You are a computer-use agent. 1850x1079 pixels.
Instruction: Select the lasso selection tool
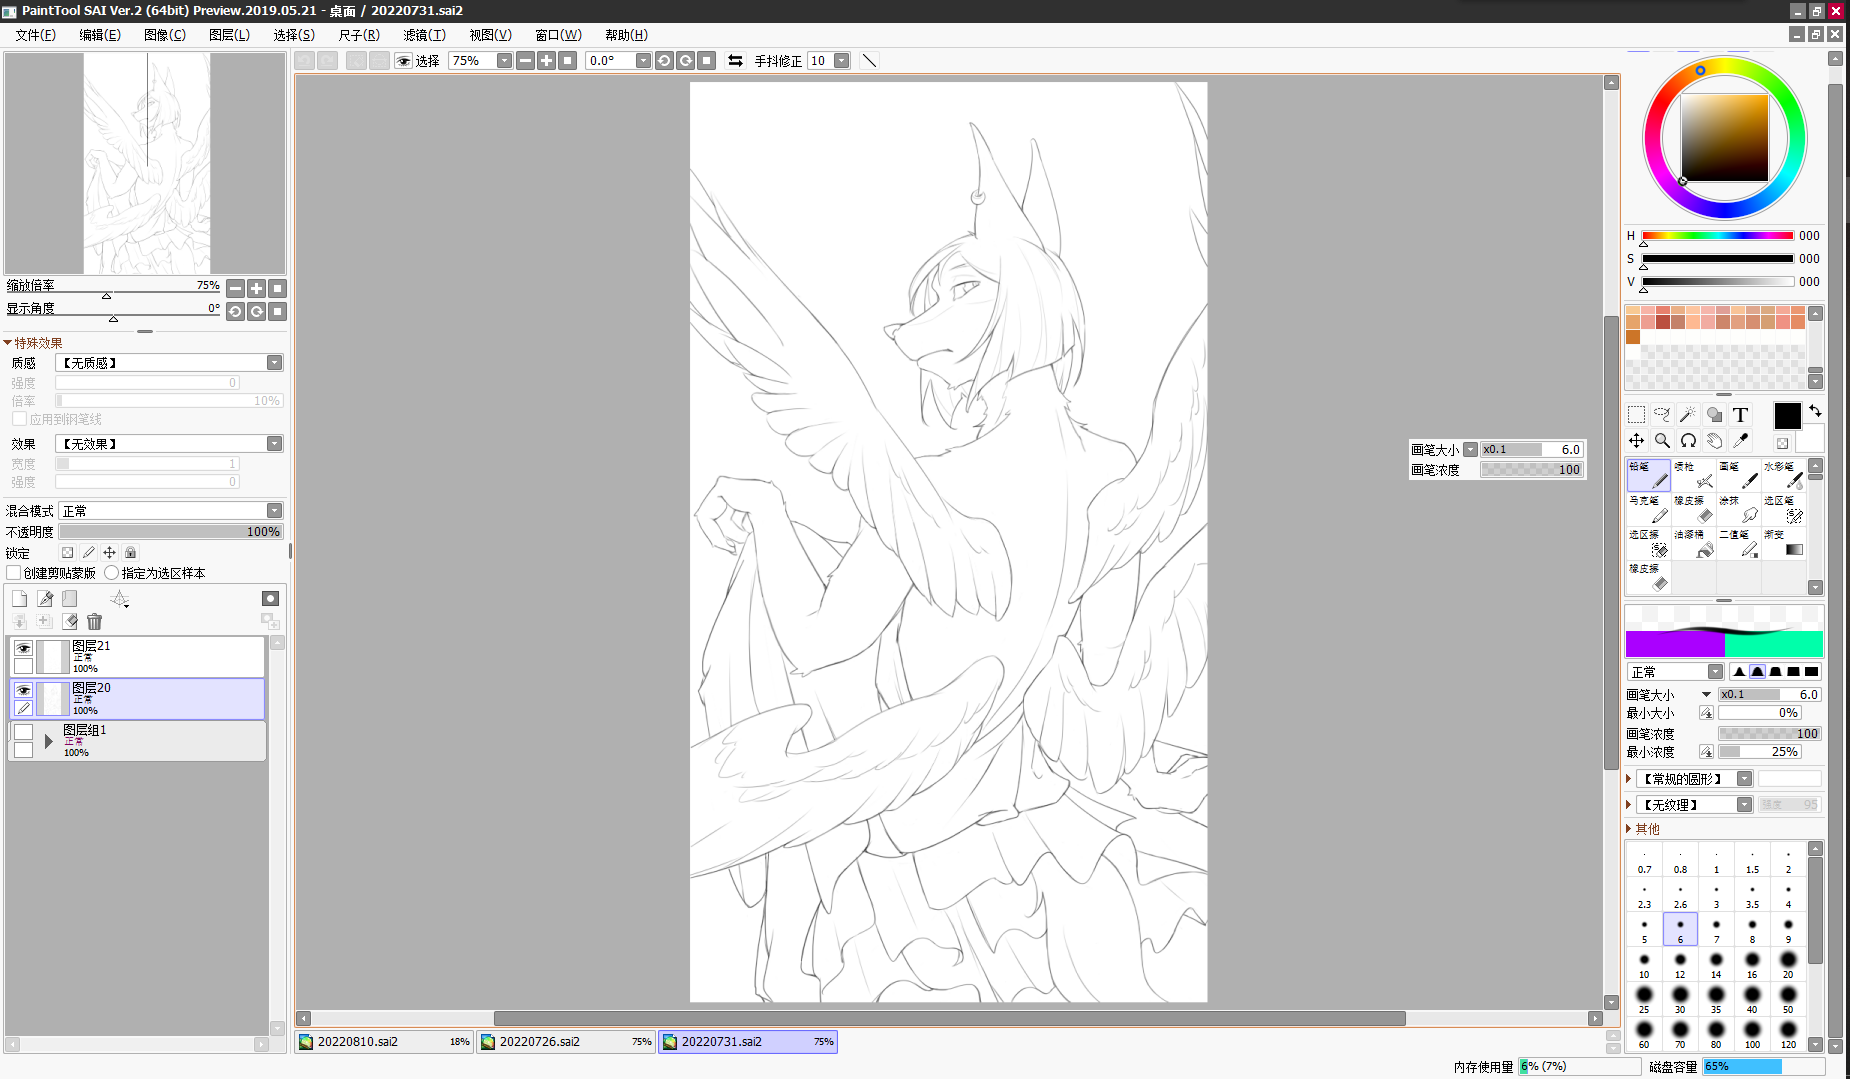(x=1662, y=414)
